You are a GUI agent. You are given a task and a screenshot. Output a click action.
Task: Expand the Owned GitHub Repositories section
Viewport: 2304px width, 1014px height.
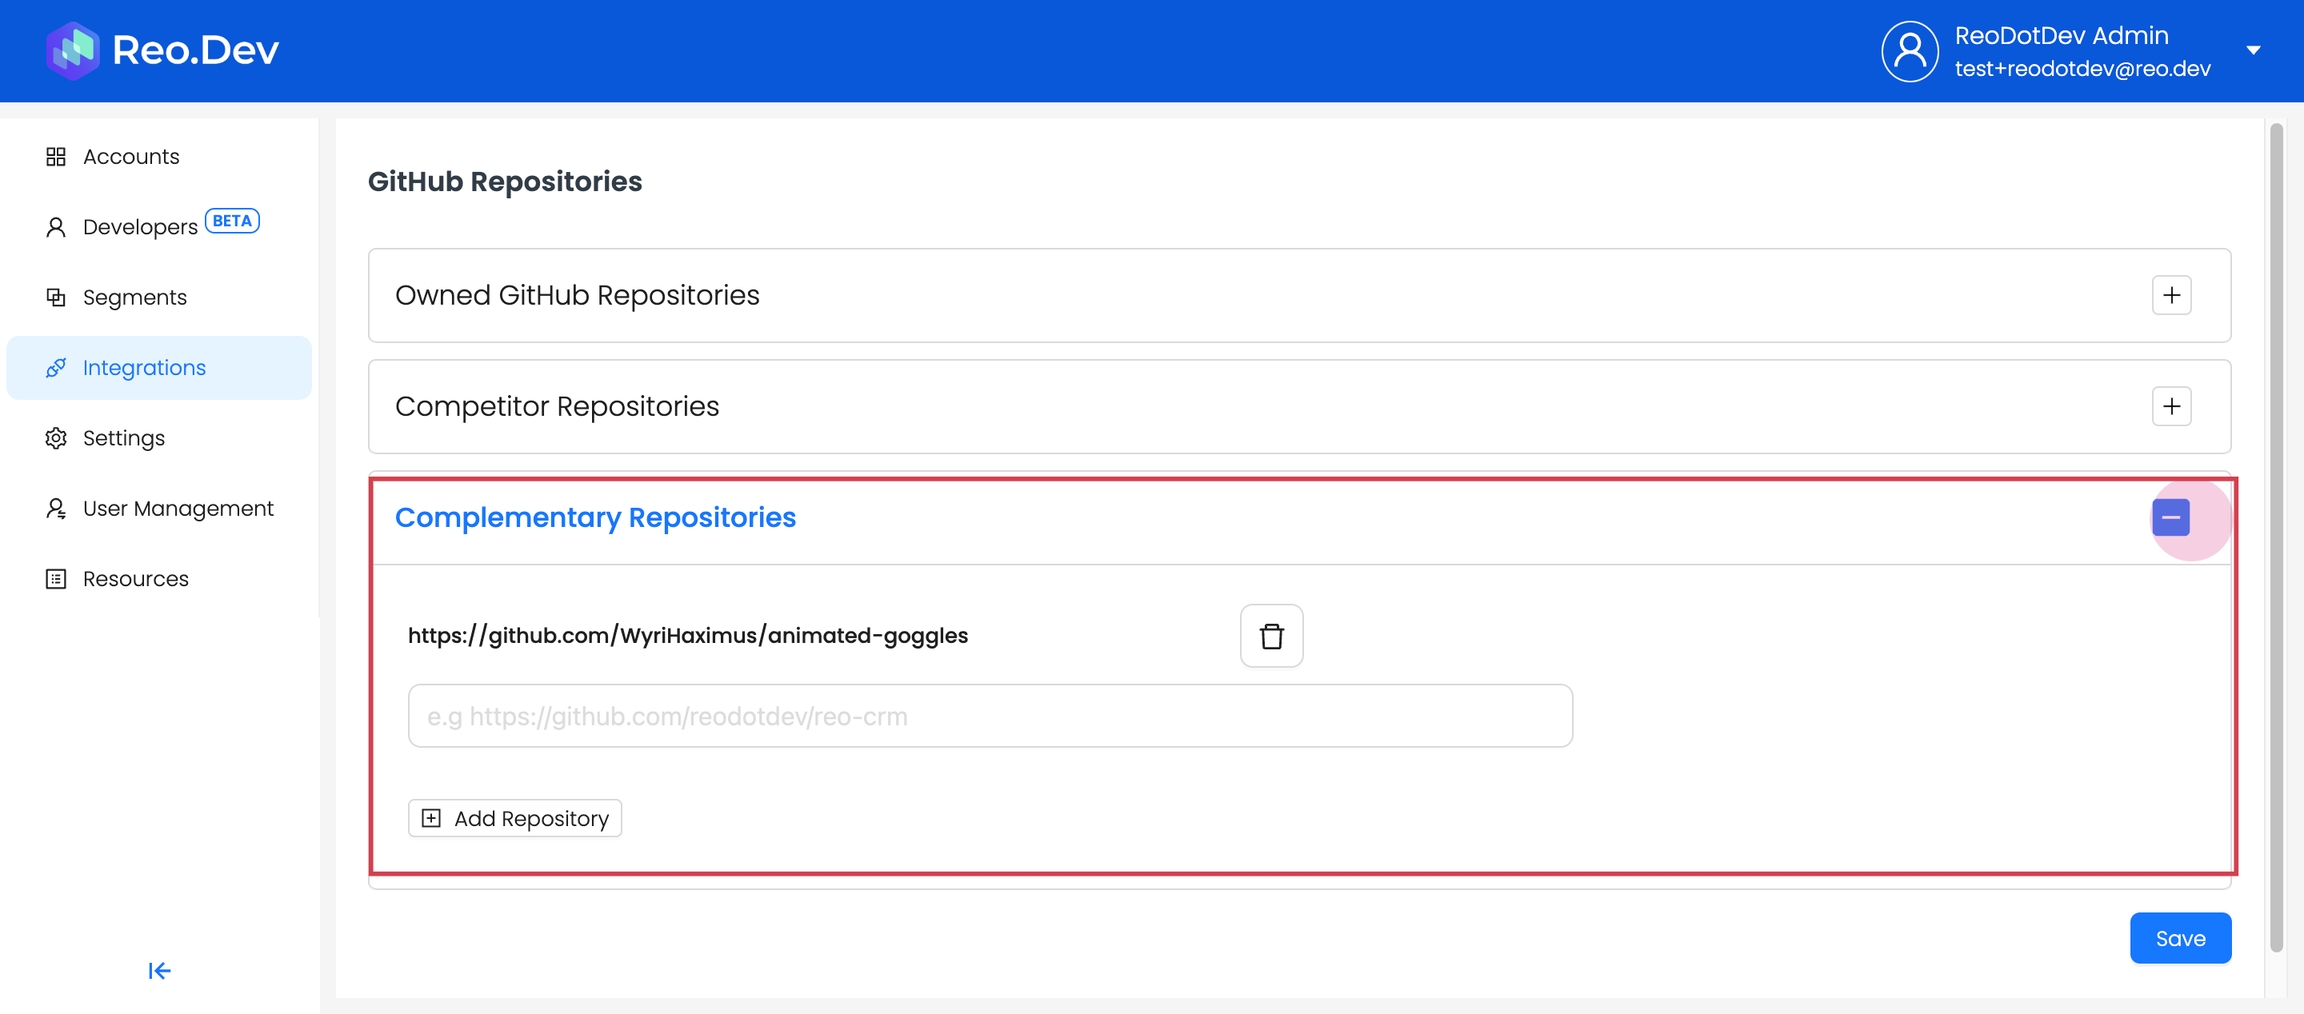pyautogui.click(x=2171, y=295)
